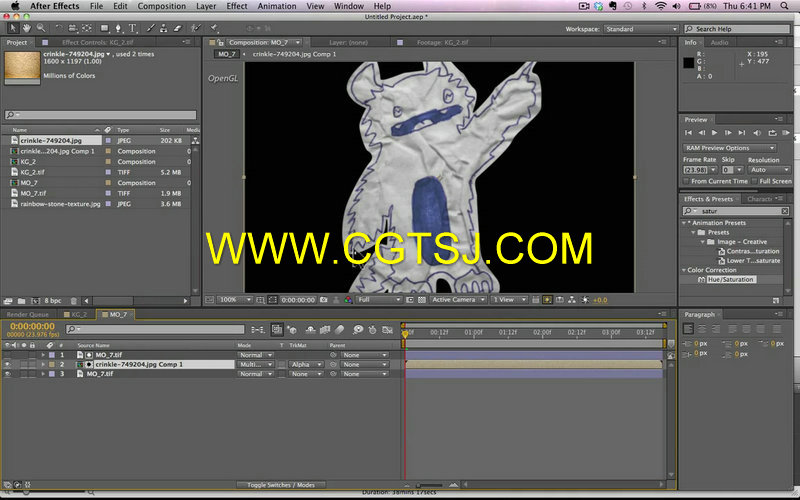The width and height of the screenshot is (800, 500).
Task: Reset exposure icon in viewer footer
Action: (585, 300)
